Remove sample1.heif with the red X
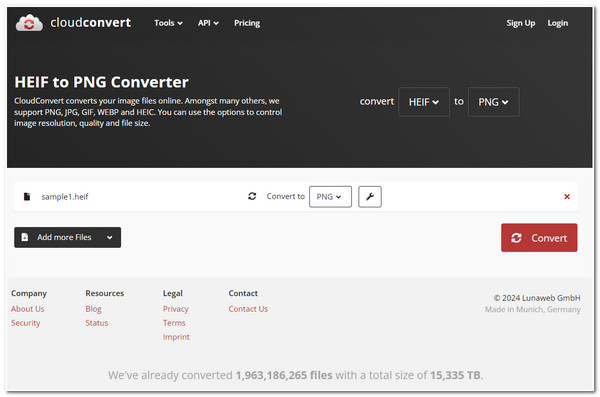 click(567, 196)
